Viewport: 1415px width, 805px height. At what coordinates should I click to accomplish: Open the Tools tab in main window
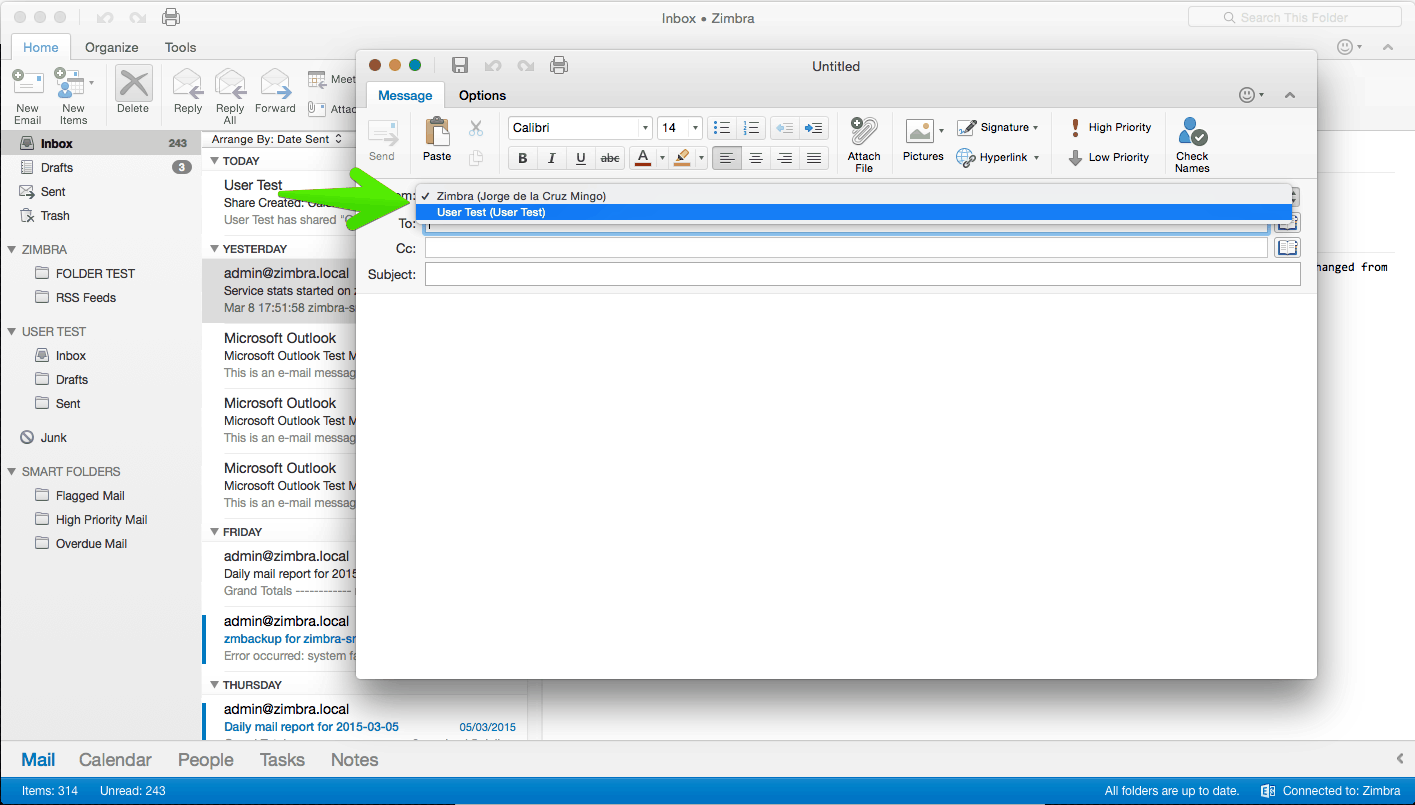pyautogui.click(x=181, y=47)
